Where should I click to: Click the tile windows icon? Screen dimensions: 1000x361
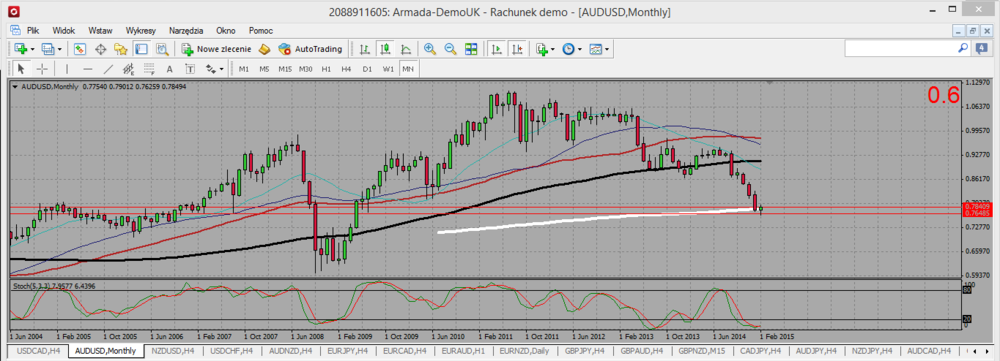pos(471,48)
